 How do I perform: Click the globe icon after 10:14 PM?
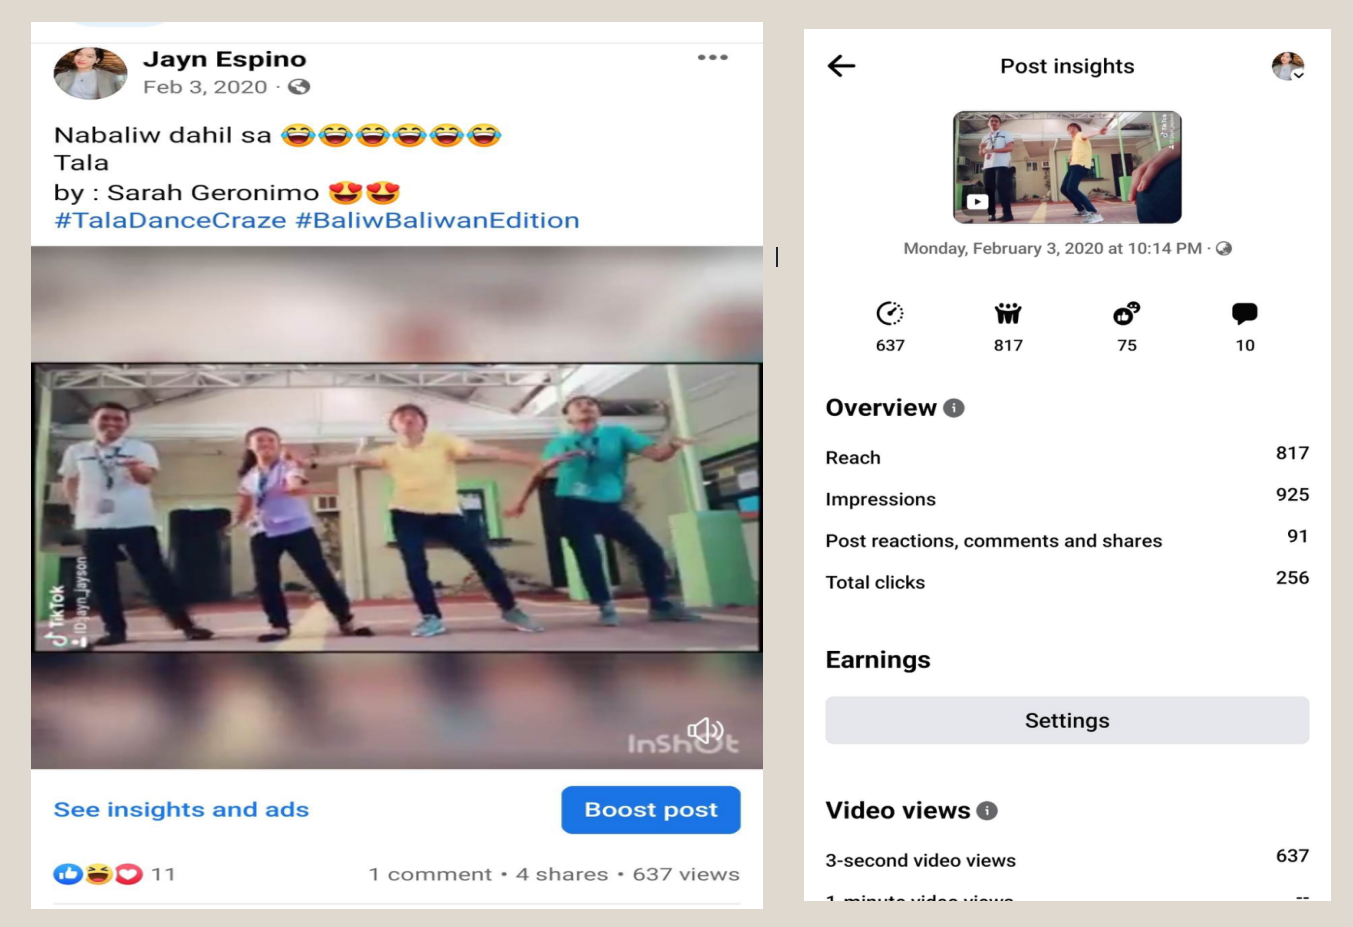[1224, 248]
